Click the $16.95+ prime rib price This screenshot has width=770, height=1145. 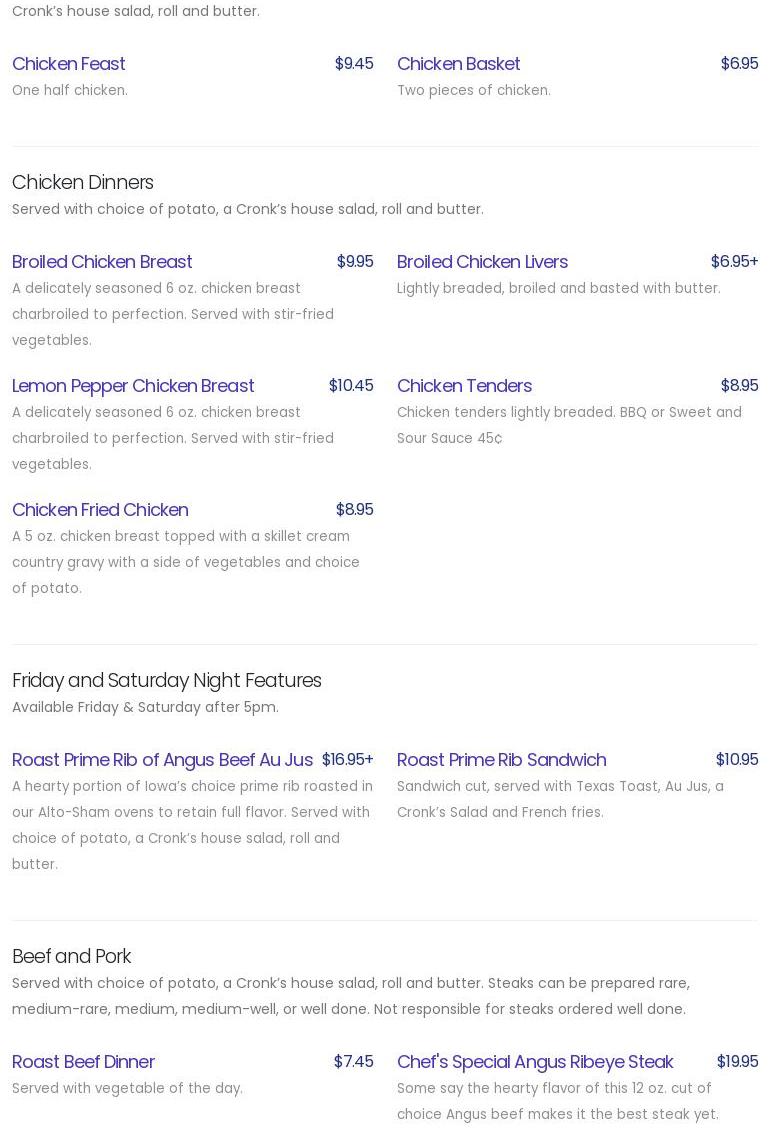pos(347,759)
